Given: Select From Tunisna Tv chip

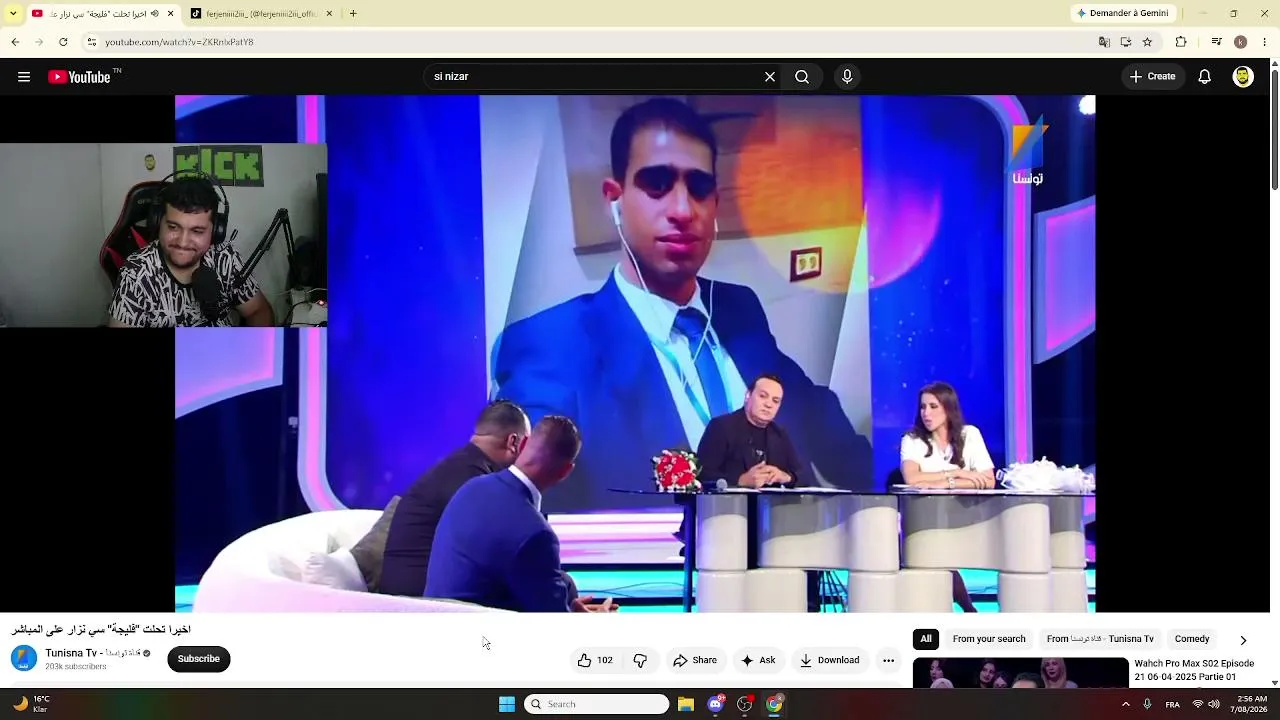Looking at the screenshot, I should [1100, 639].
